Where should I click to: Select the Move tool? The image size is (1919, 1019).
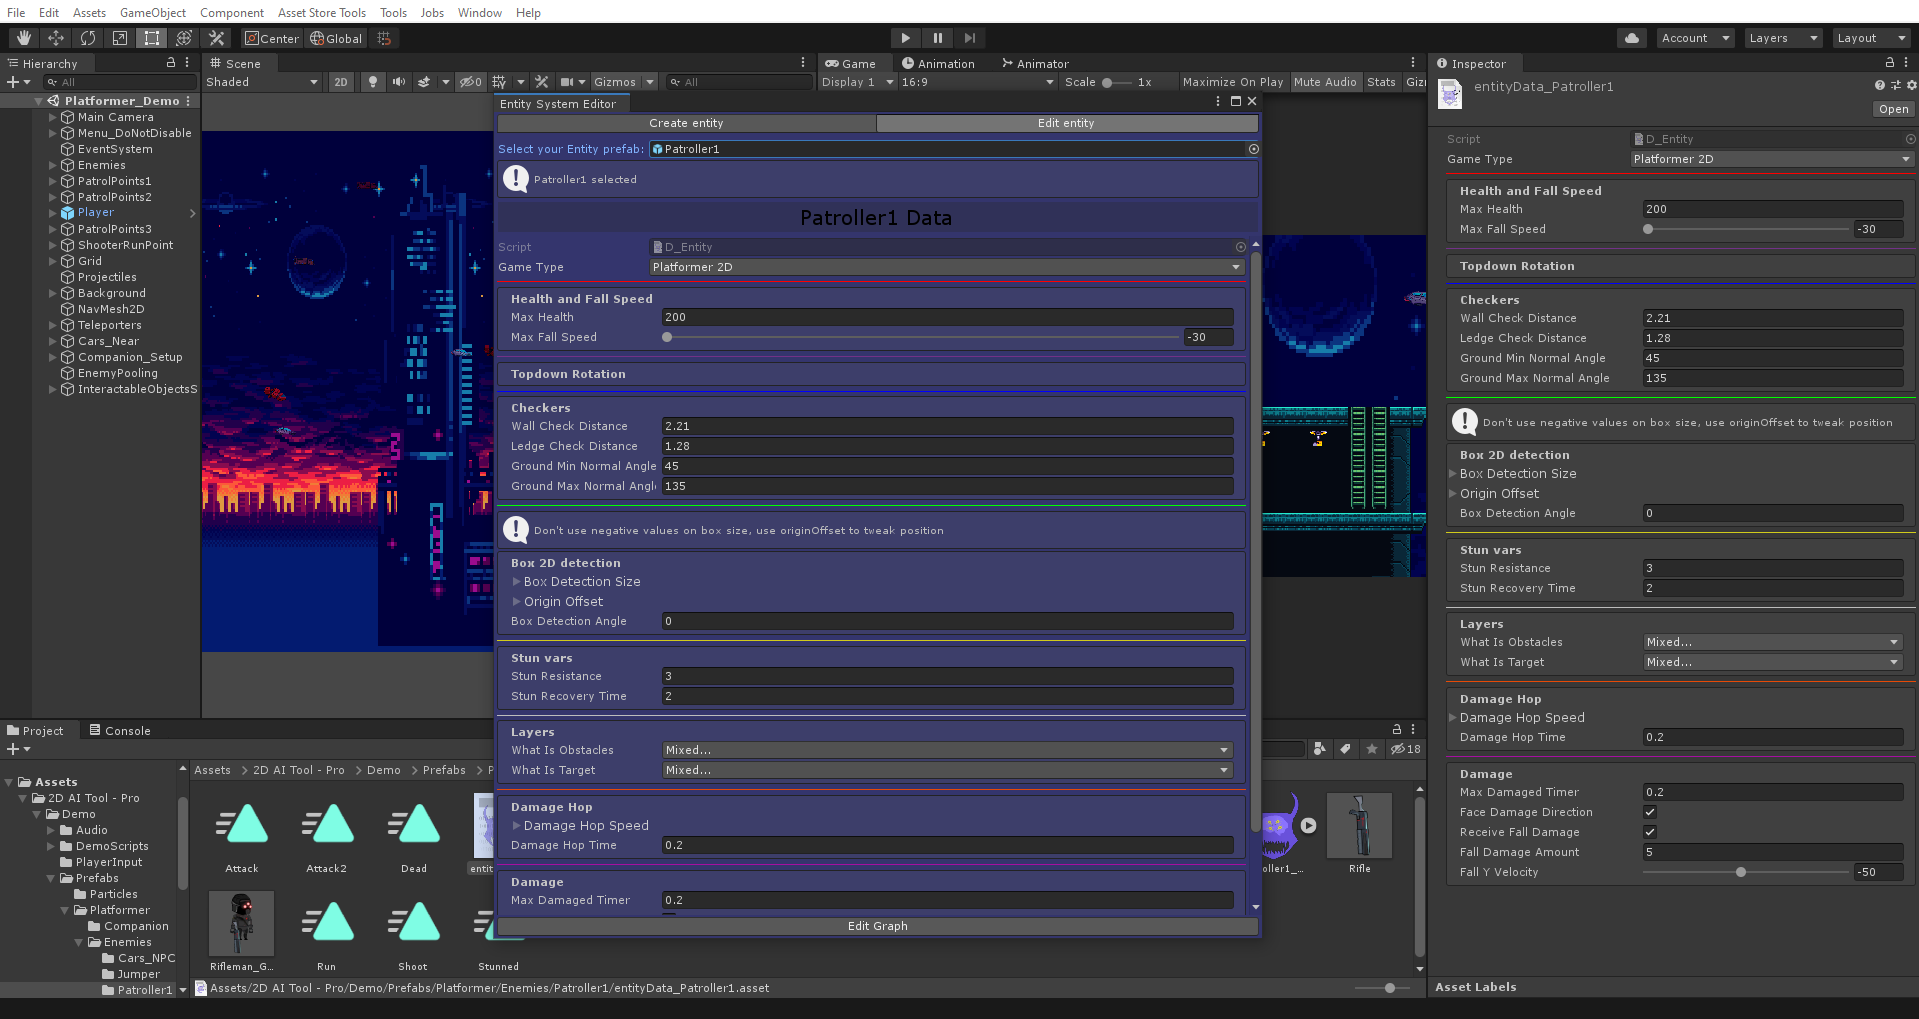tap(56, 38)
